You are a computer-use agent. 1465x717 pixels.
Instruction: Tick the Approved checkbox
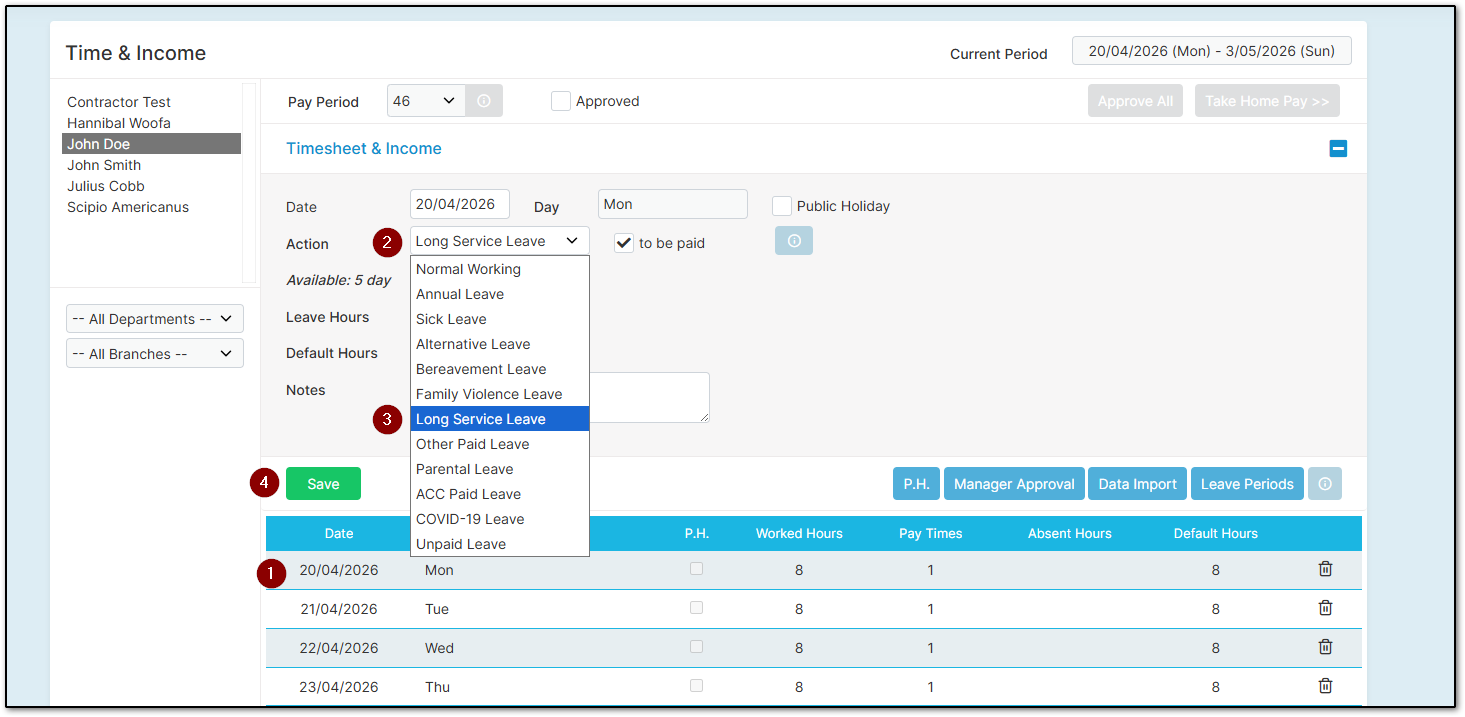point(561,101)
